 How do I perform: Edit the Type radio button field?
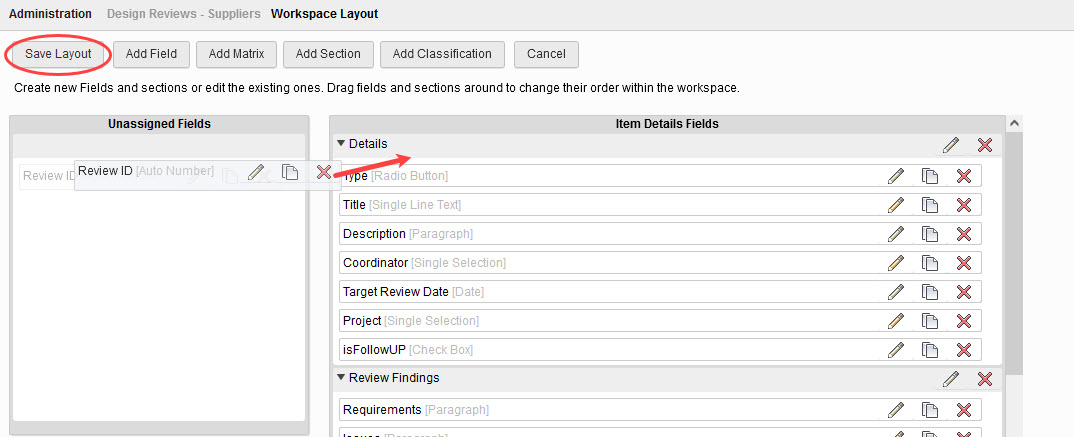(x=895, y=176)
